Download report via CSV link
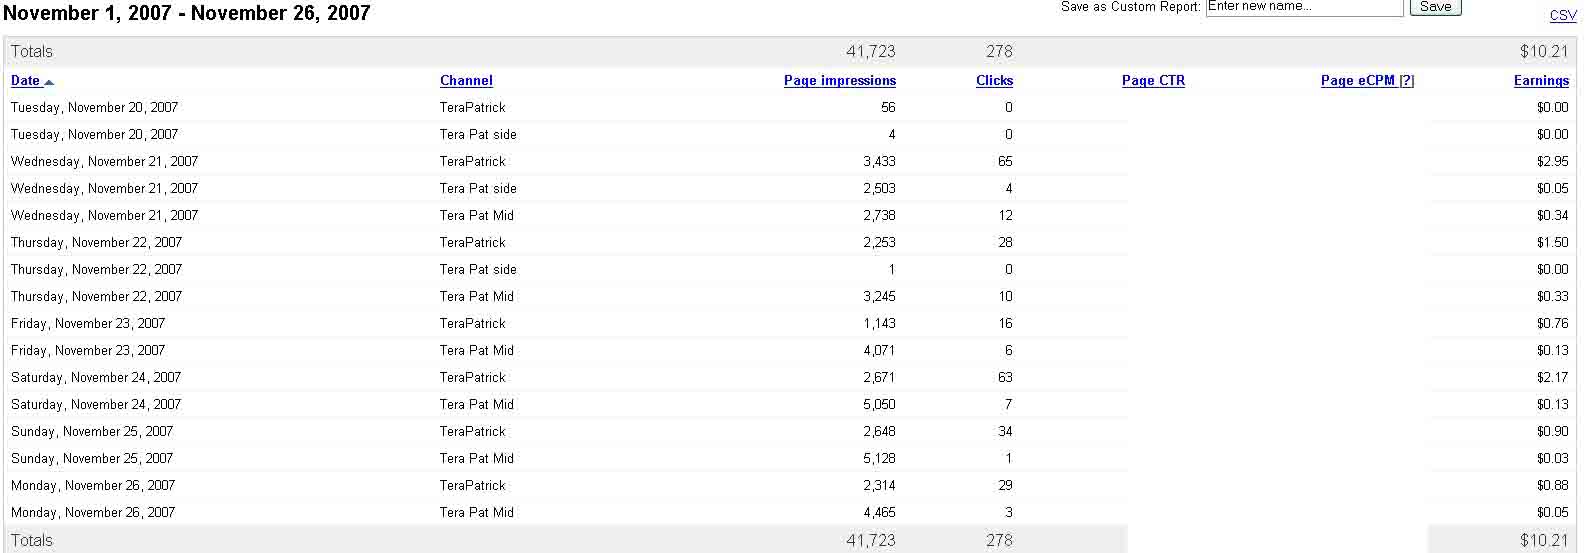Screen dimensions: 1585x553 pos(1562,16)
